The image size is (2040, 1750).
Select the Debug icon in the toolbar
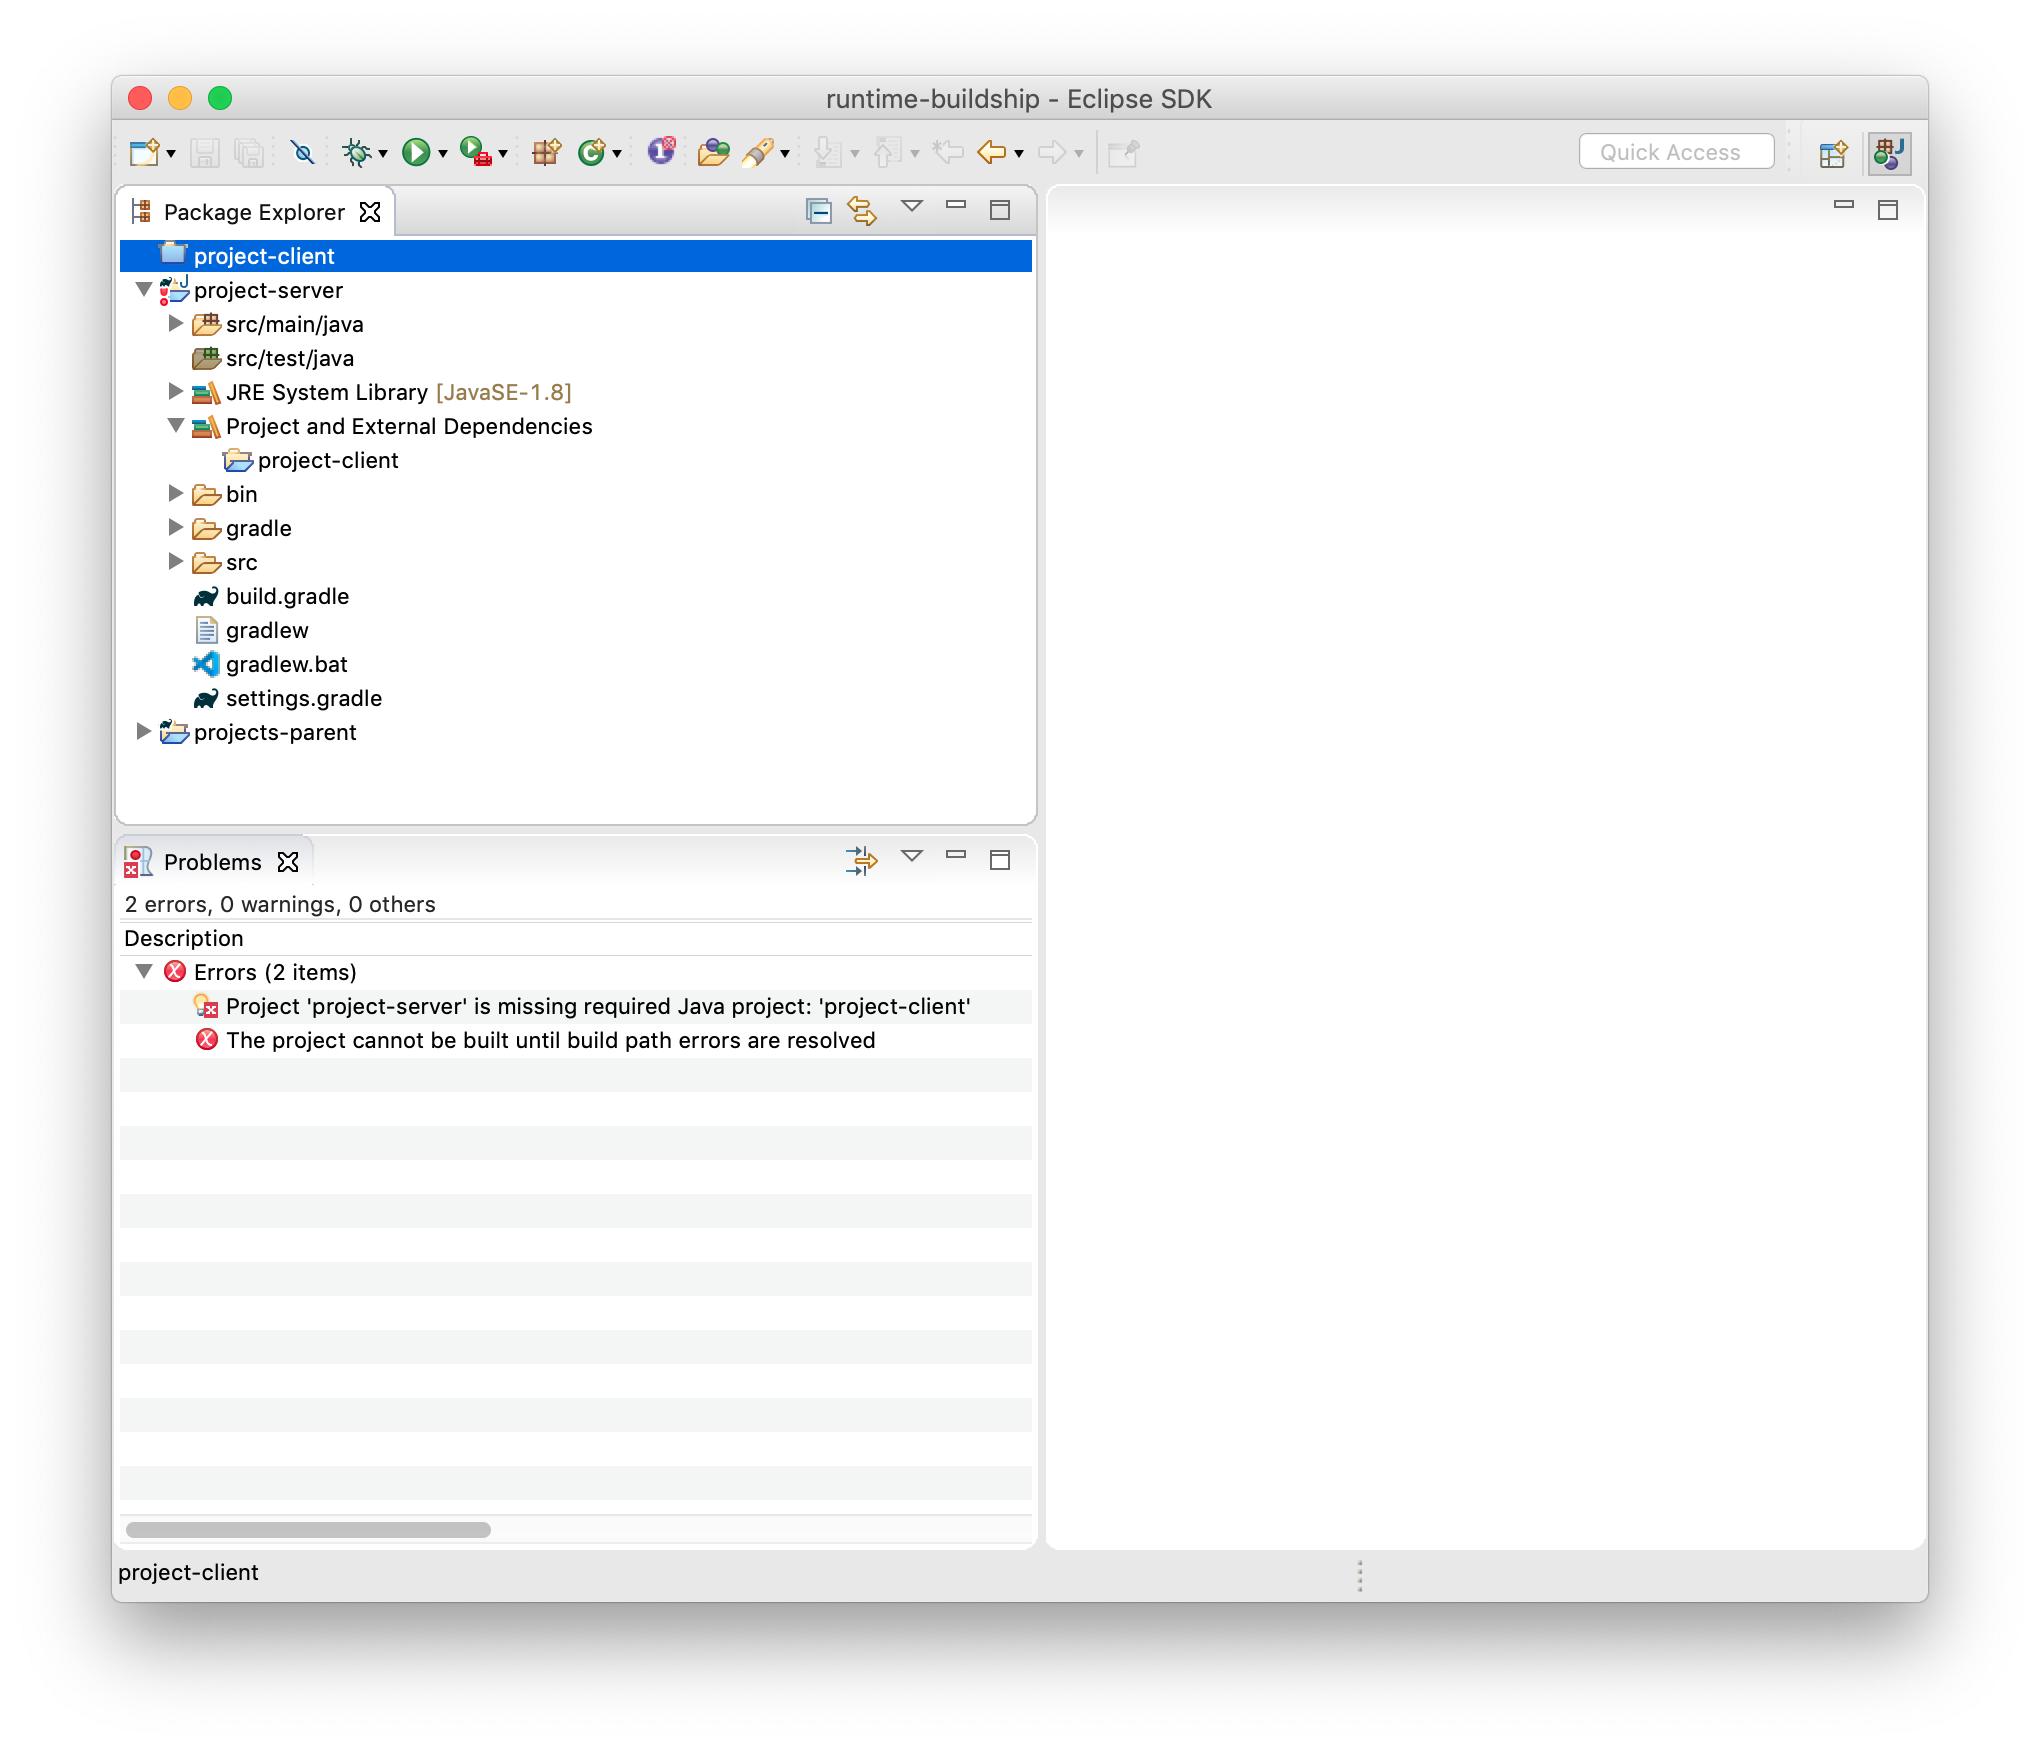(x=358, y=152)
